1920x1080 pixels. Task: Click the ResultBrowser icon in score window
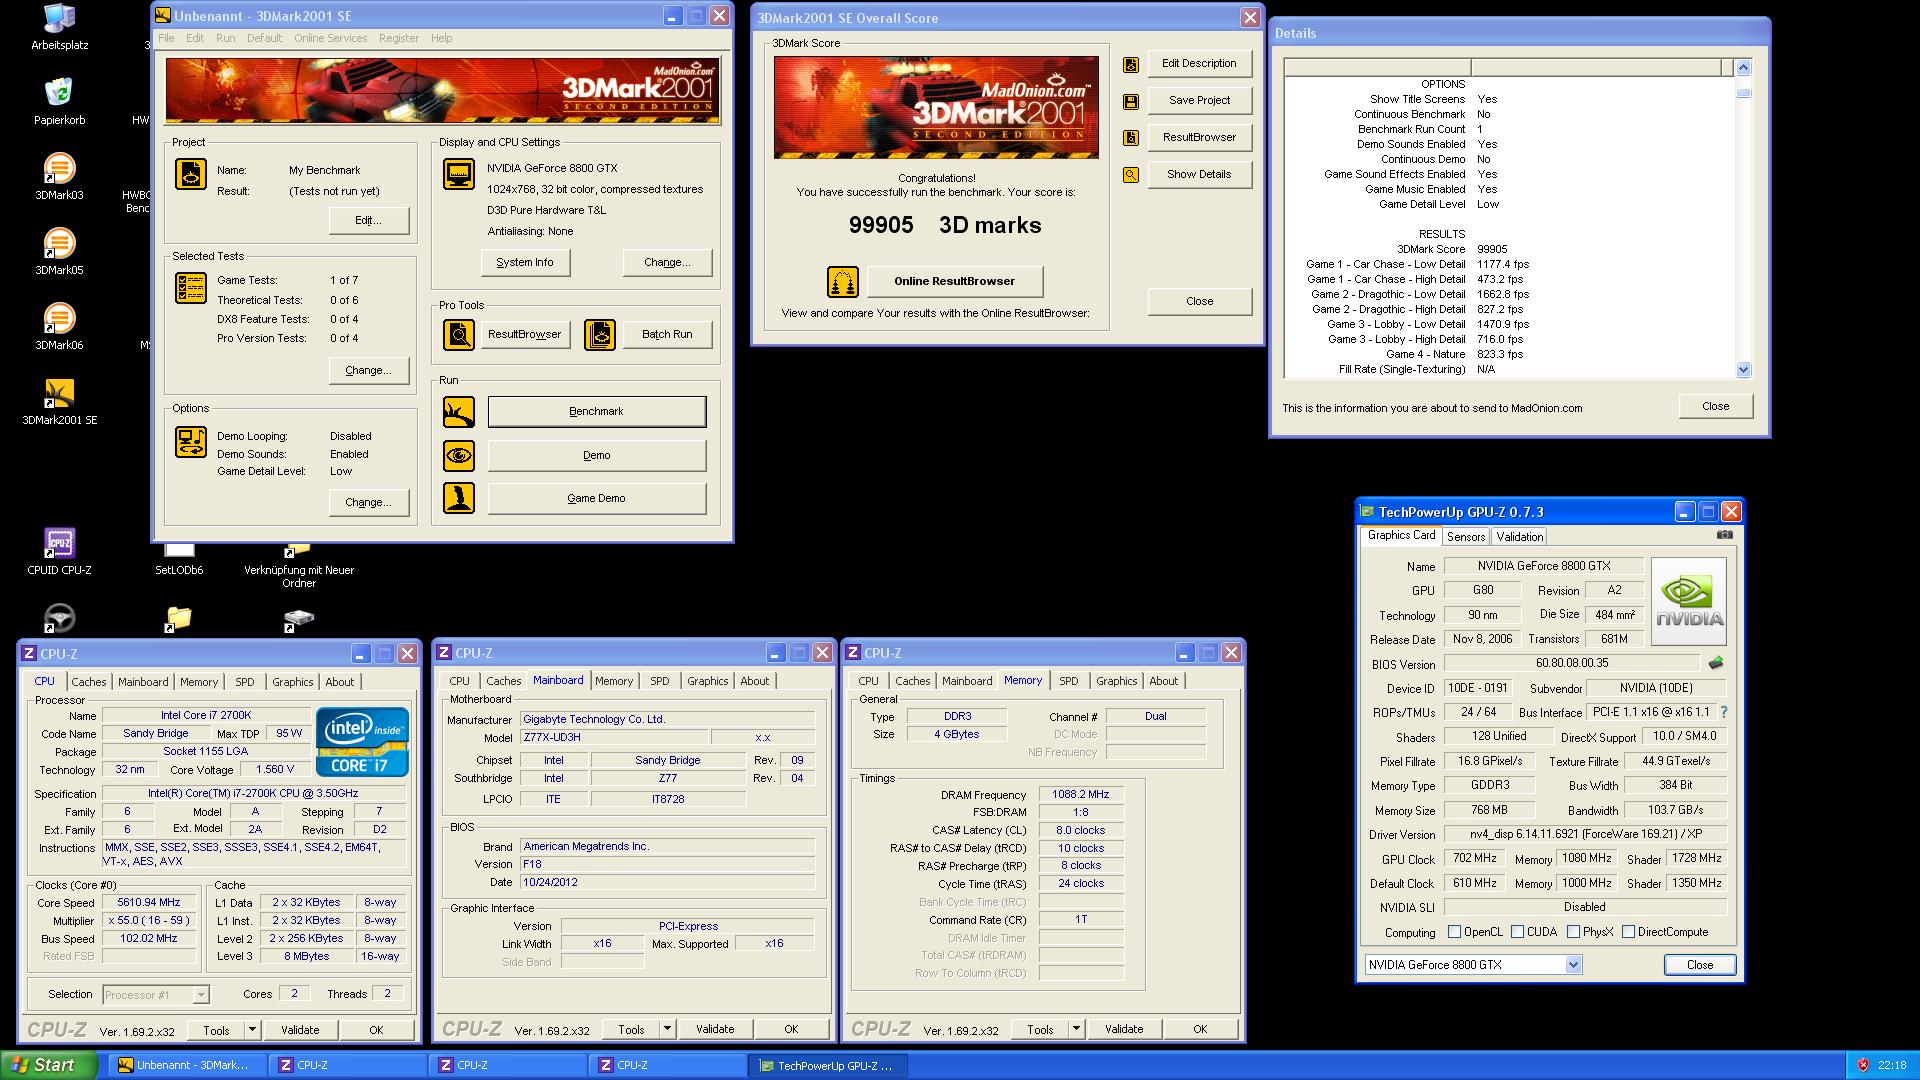click(1131, 138)
